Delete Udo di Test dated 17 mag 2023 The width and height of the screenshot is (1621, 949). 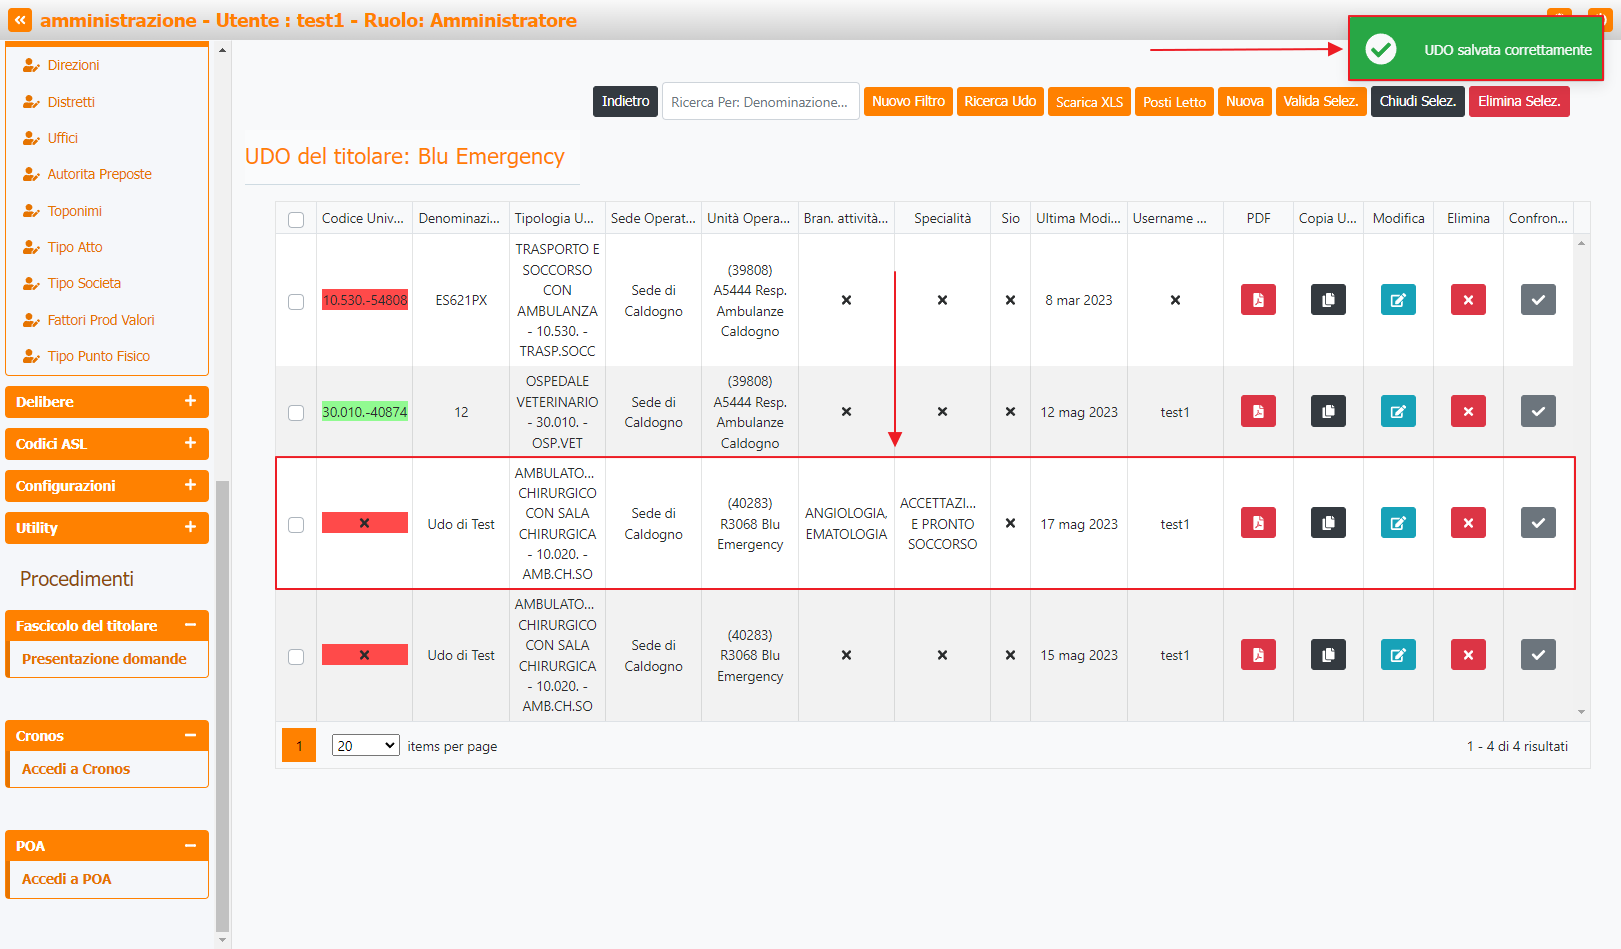tap(1468, 523)
